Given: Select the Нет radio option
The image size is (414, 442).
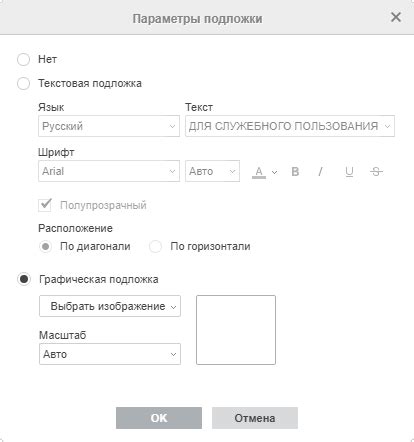Looking at the screenshot, I should pyautogui.click(x=23, y=60).
